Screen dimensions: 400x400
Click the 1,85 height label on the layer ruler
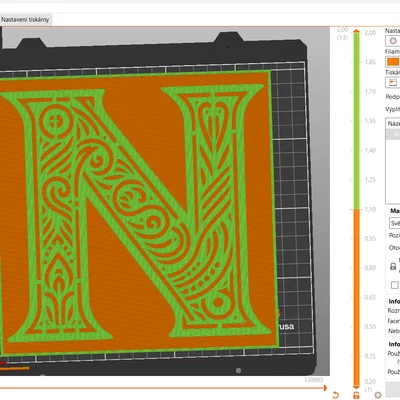[370, 62]
